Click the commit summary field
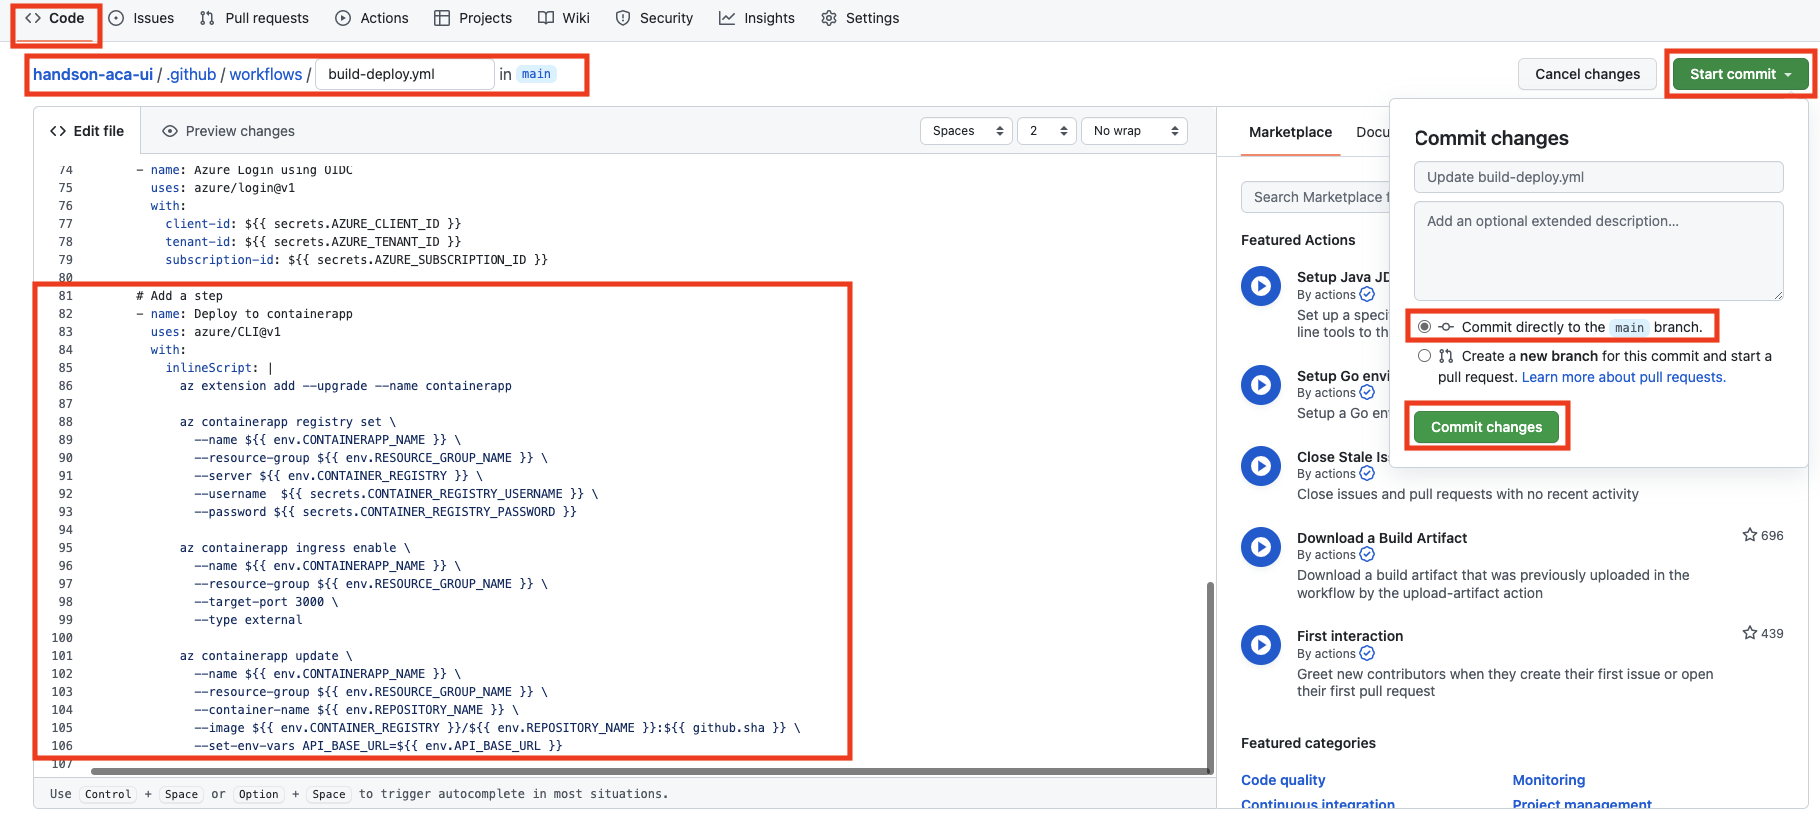This screenshot has width=1820, height=819. point(1598,177)
